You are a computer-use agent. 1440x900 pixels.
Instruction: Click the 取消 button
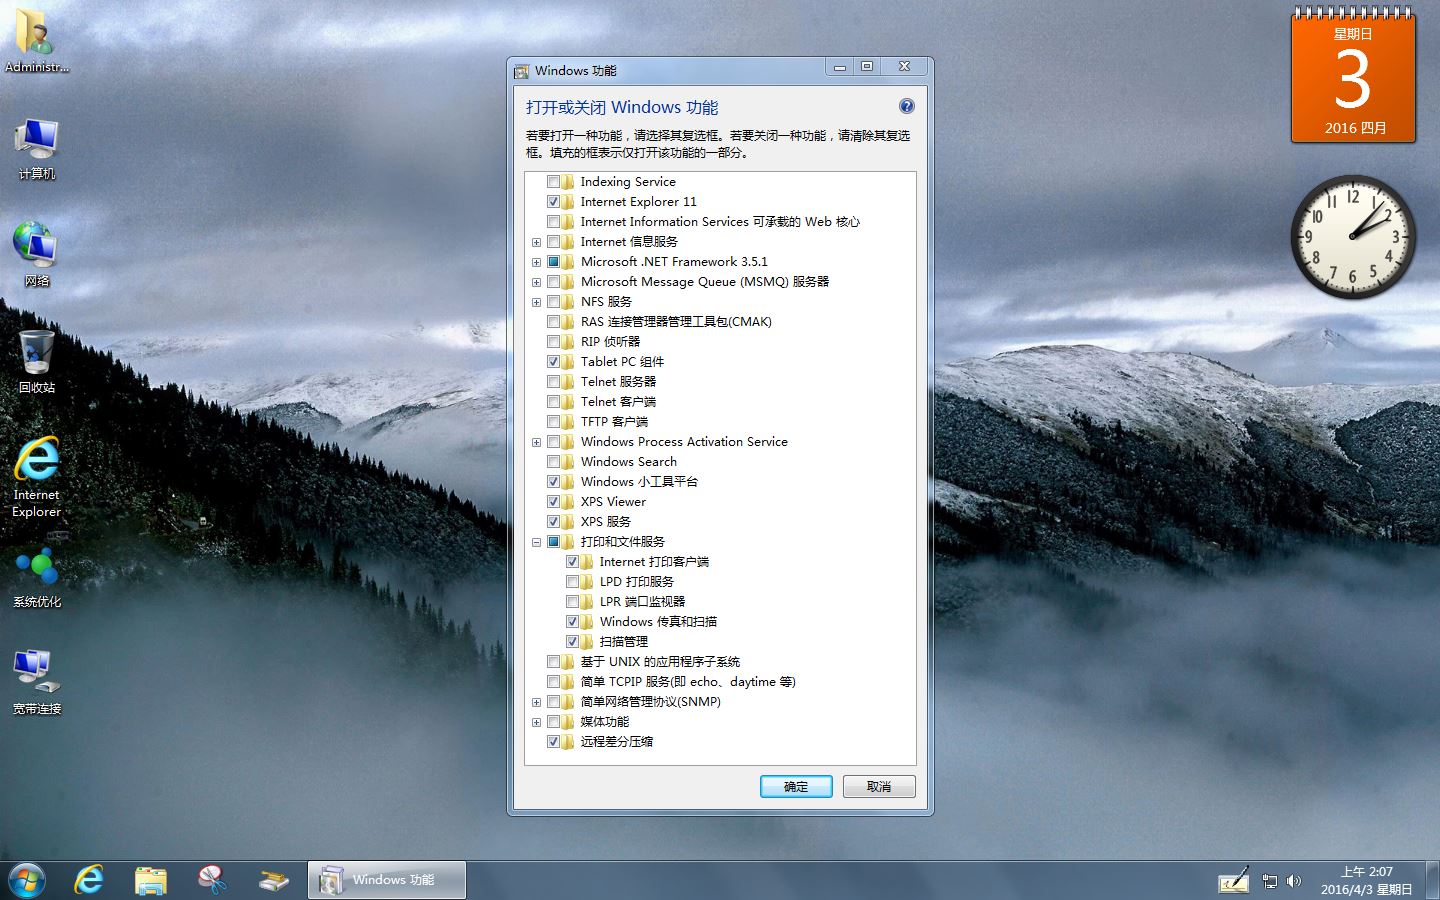(879, 786)
